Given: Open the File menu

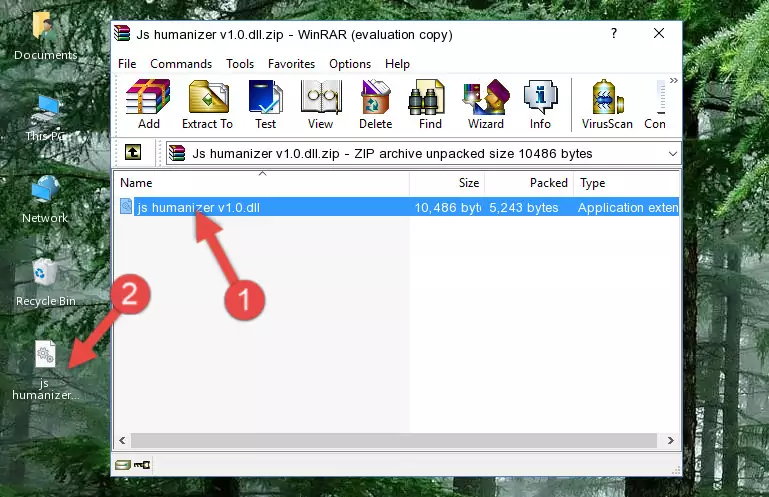Looking at the screenshot, I should coord(127,64).
